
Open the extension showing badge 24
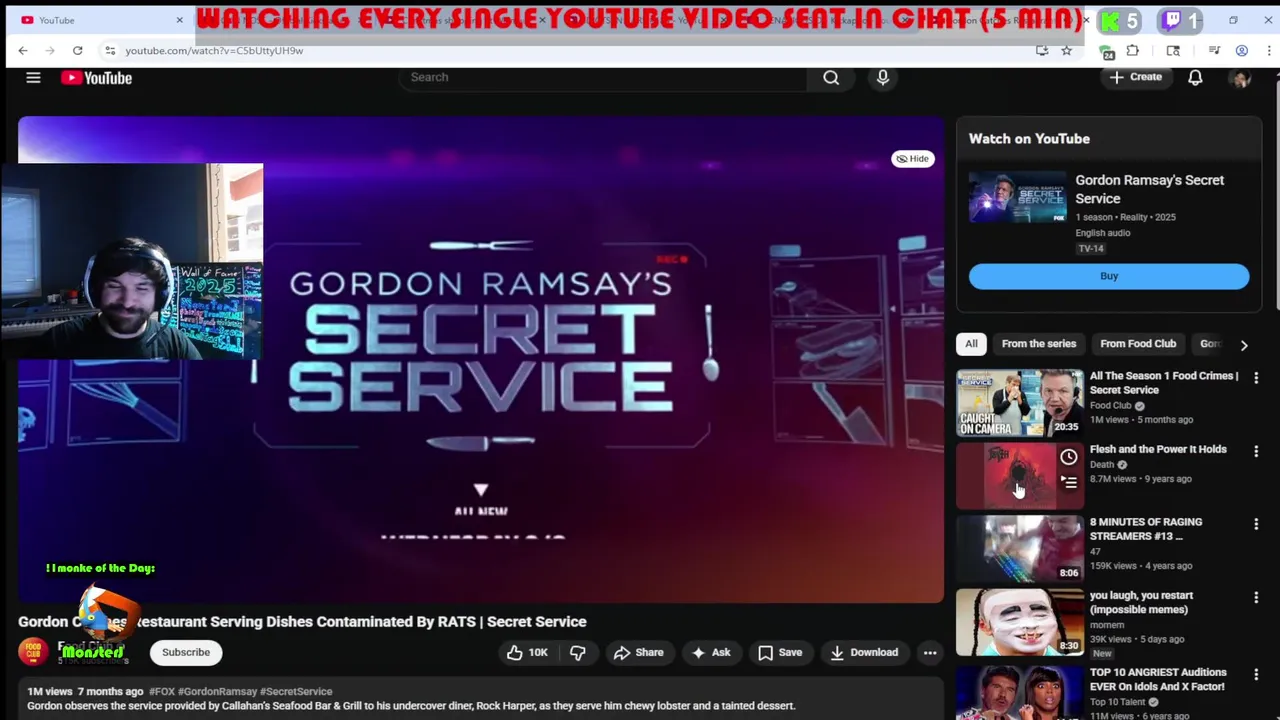[x=1107, y=51]
